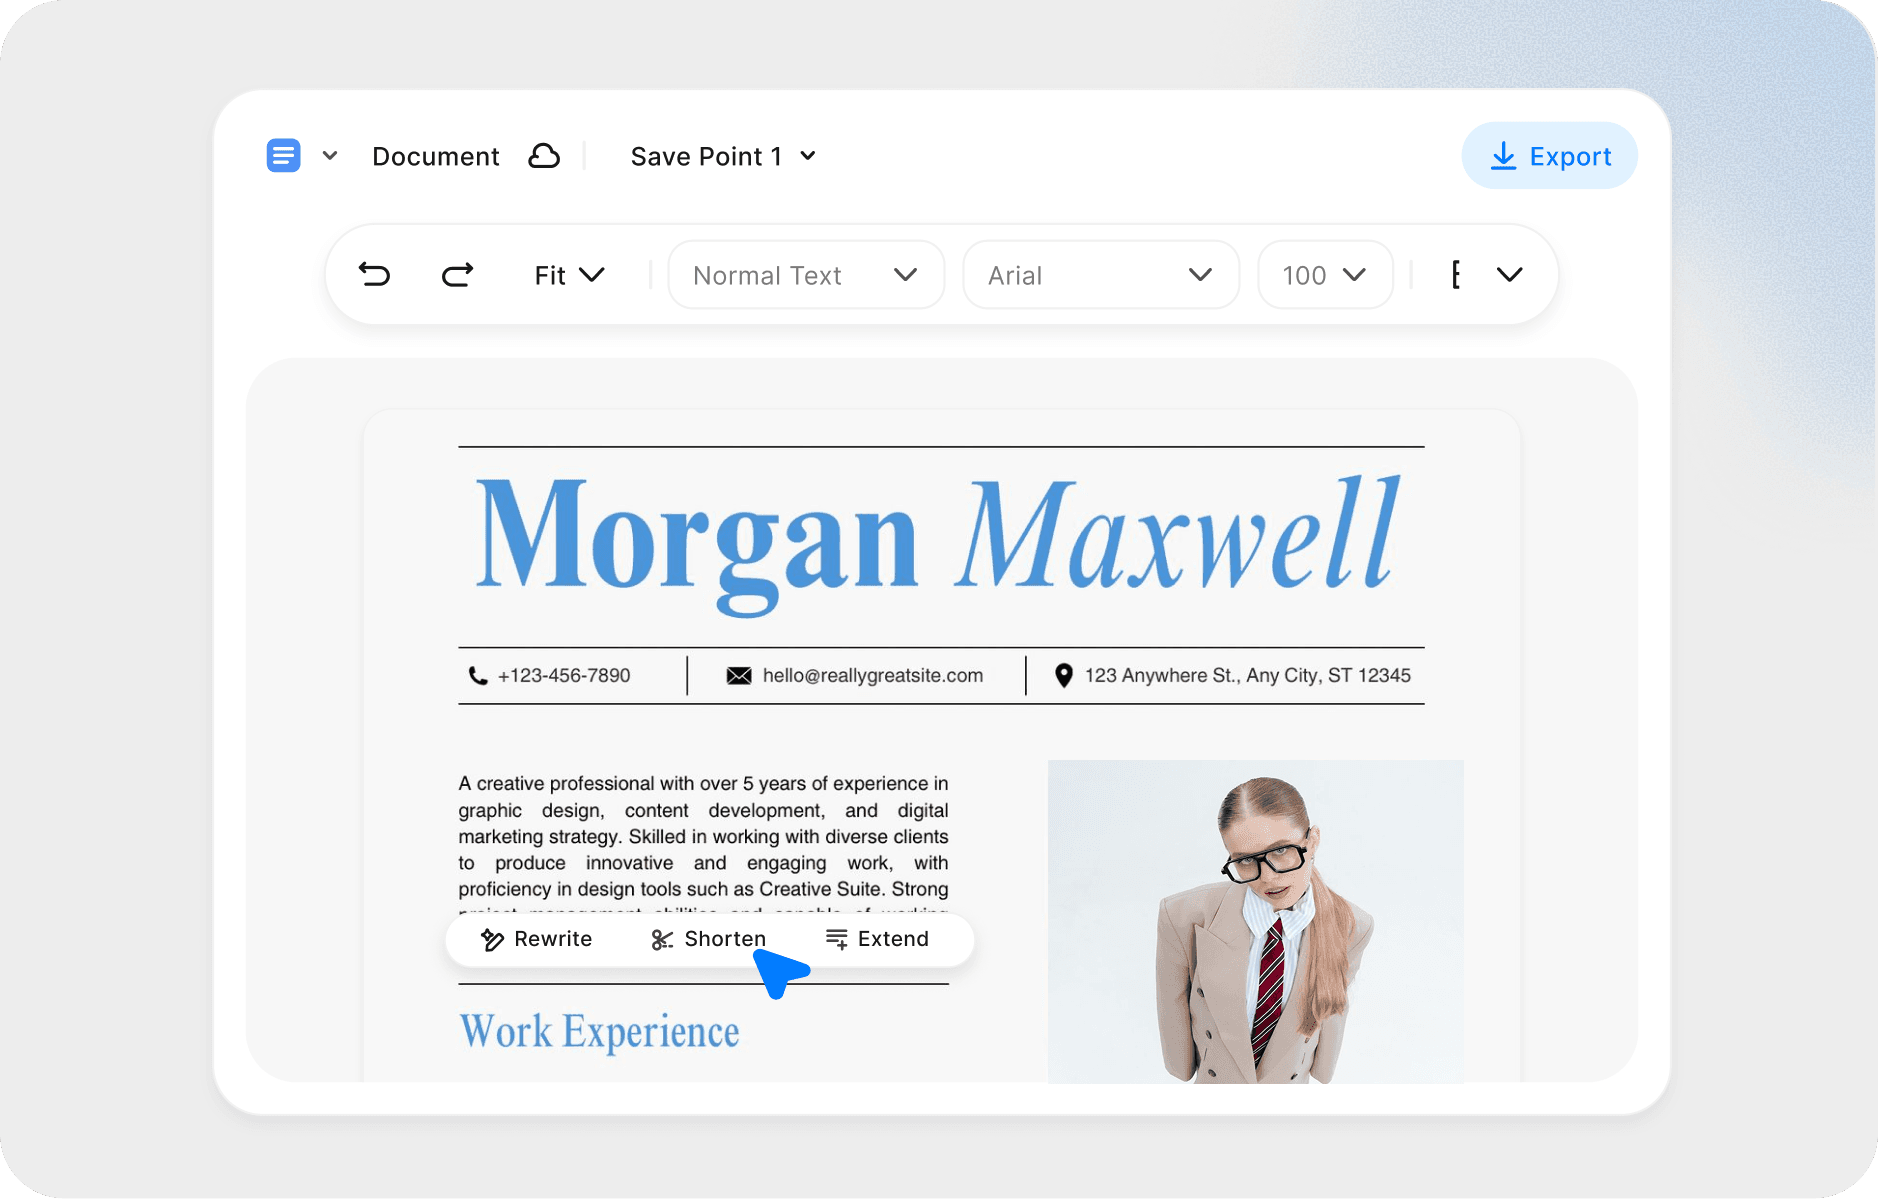Click the blue document app icon

click(x=283, y=155)
